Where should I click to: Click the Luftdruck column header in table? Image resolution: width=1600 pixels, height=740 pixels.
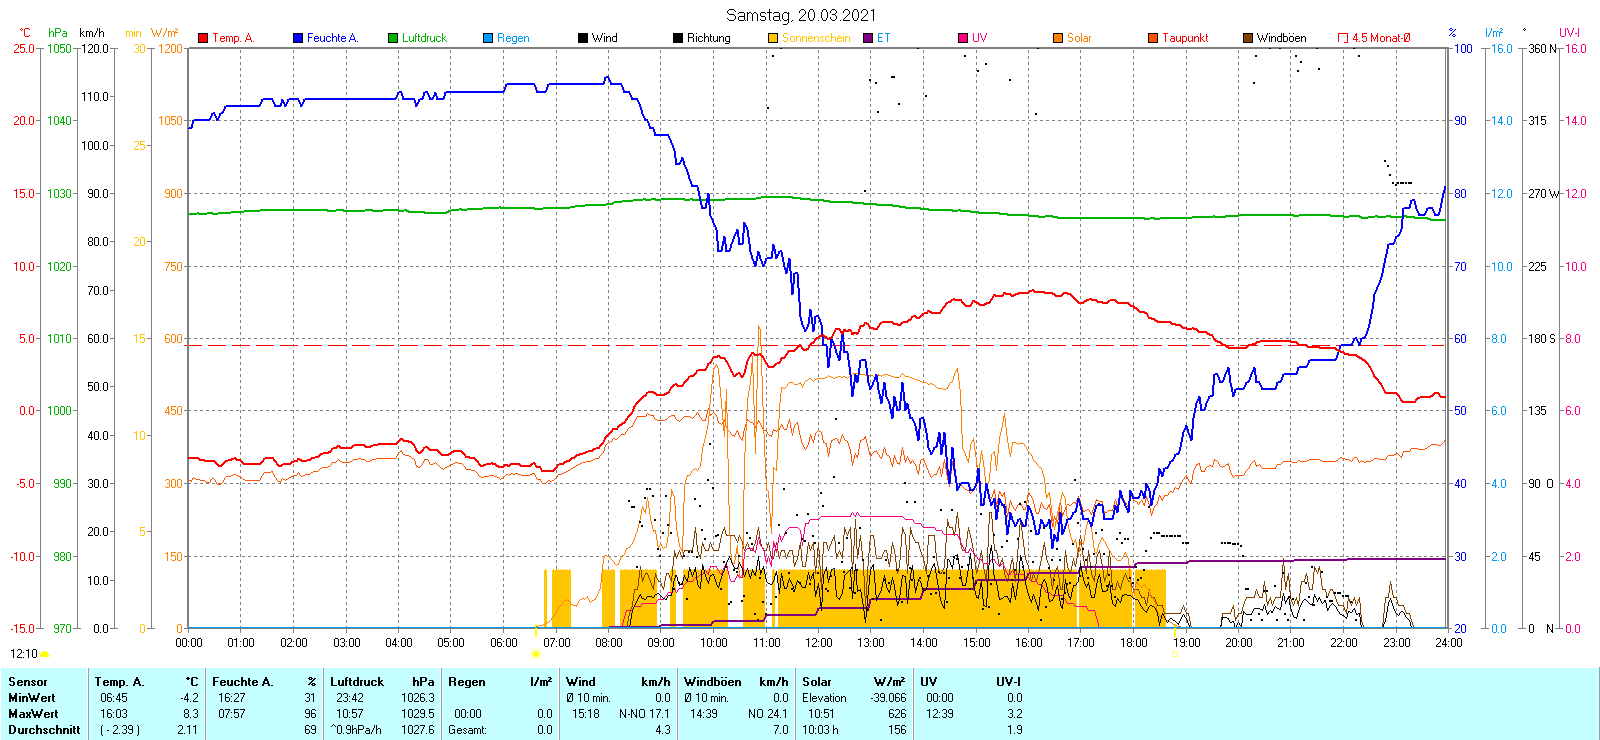pyautogui.click(x=357, y=682)
